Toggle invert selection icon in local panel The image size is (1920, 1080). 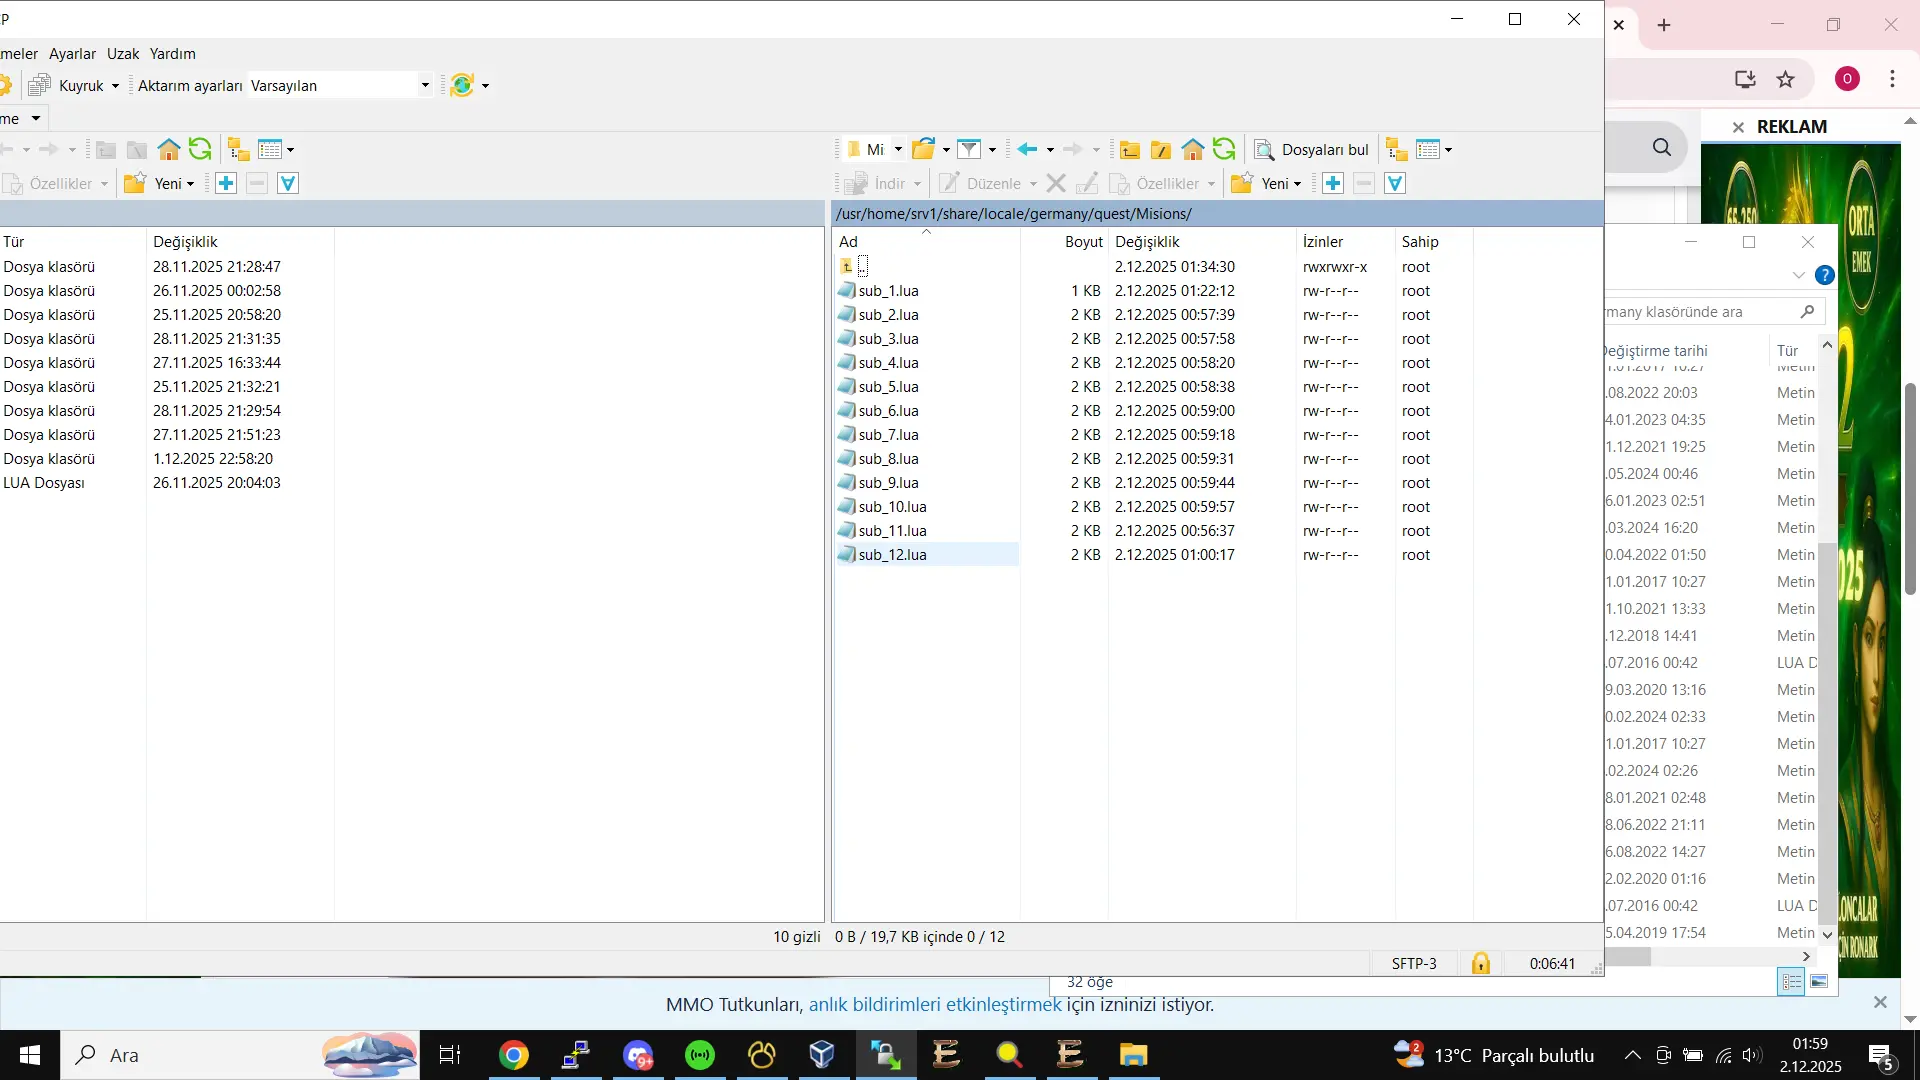pyautogui.click(x=288, y=184)
